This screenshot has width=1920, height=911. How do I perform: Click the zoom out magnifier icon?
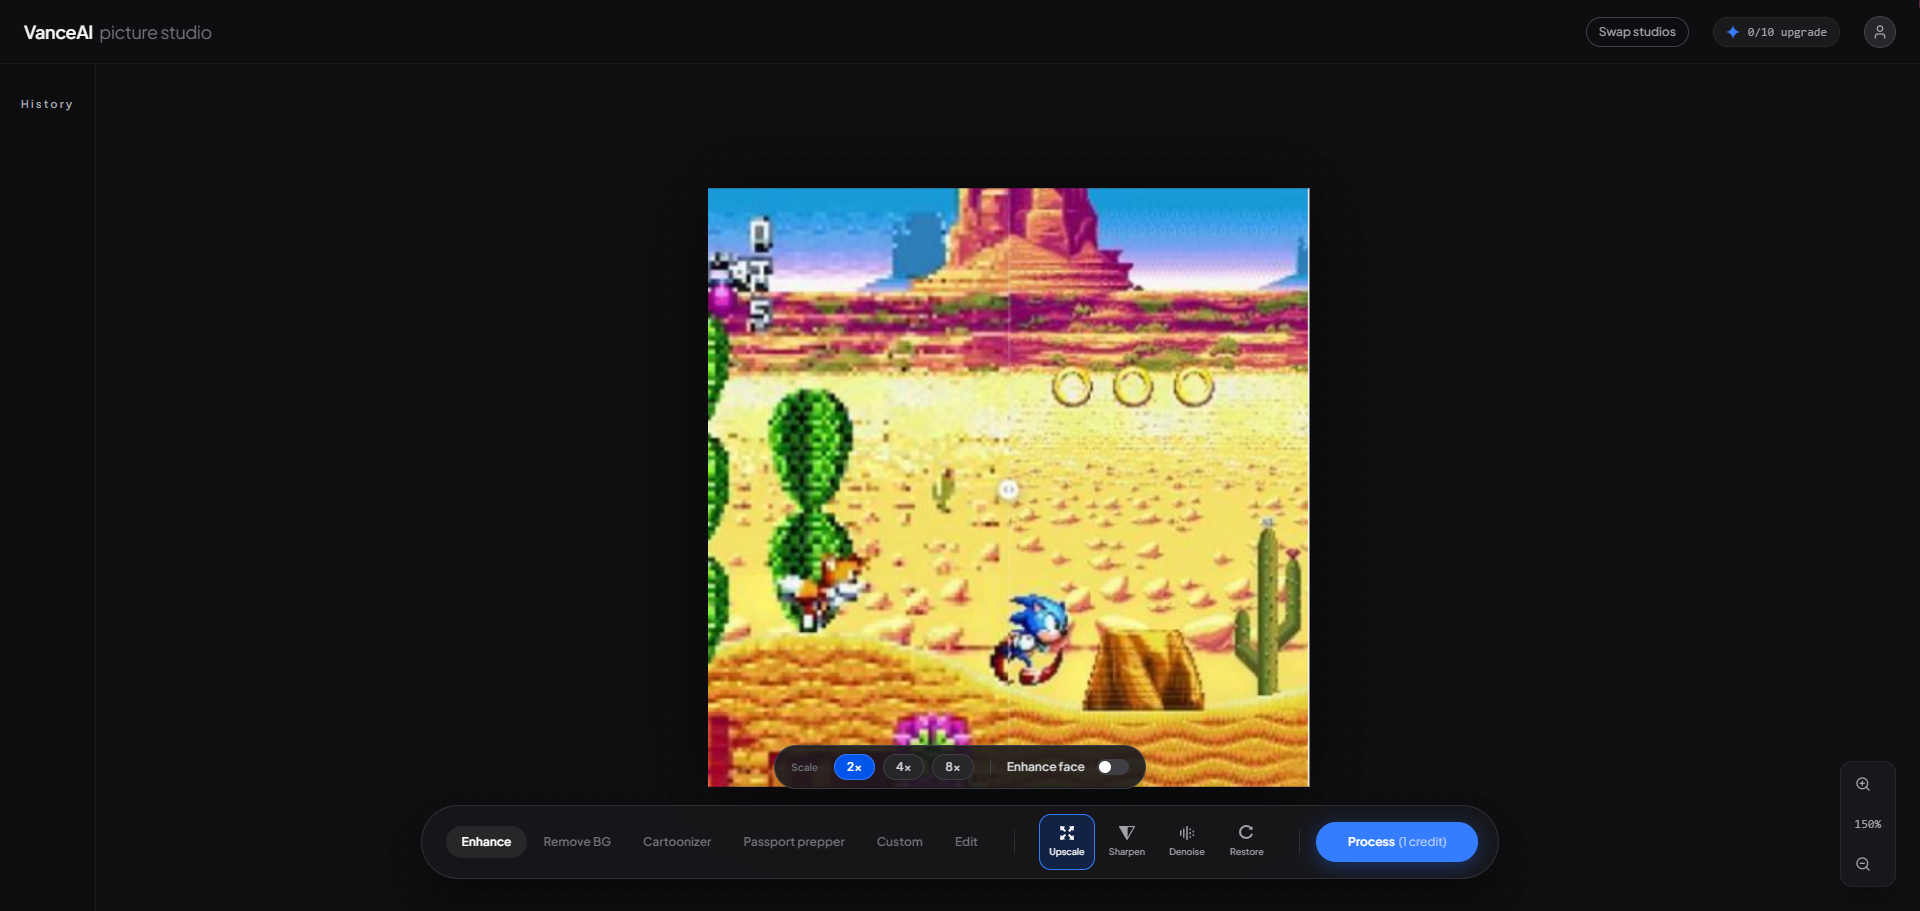[1863, 864]
